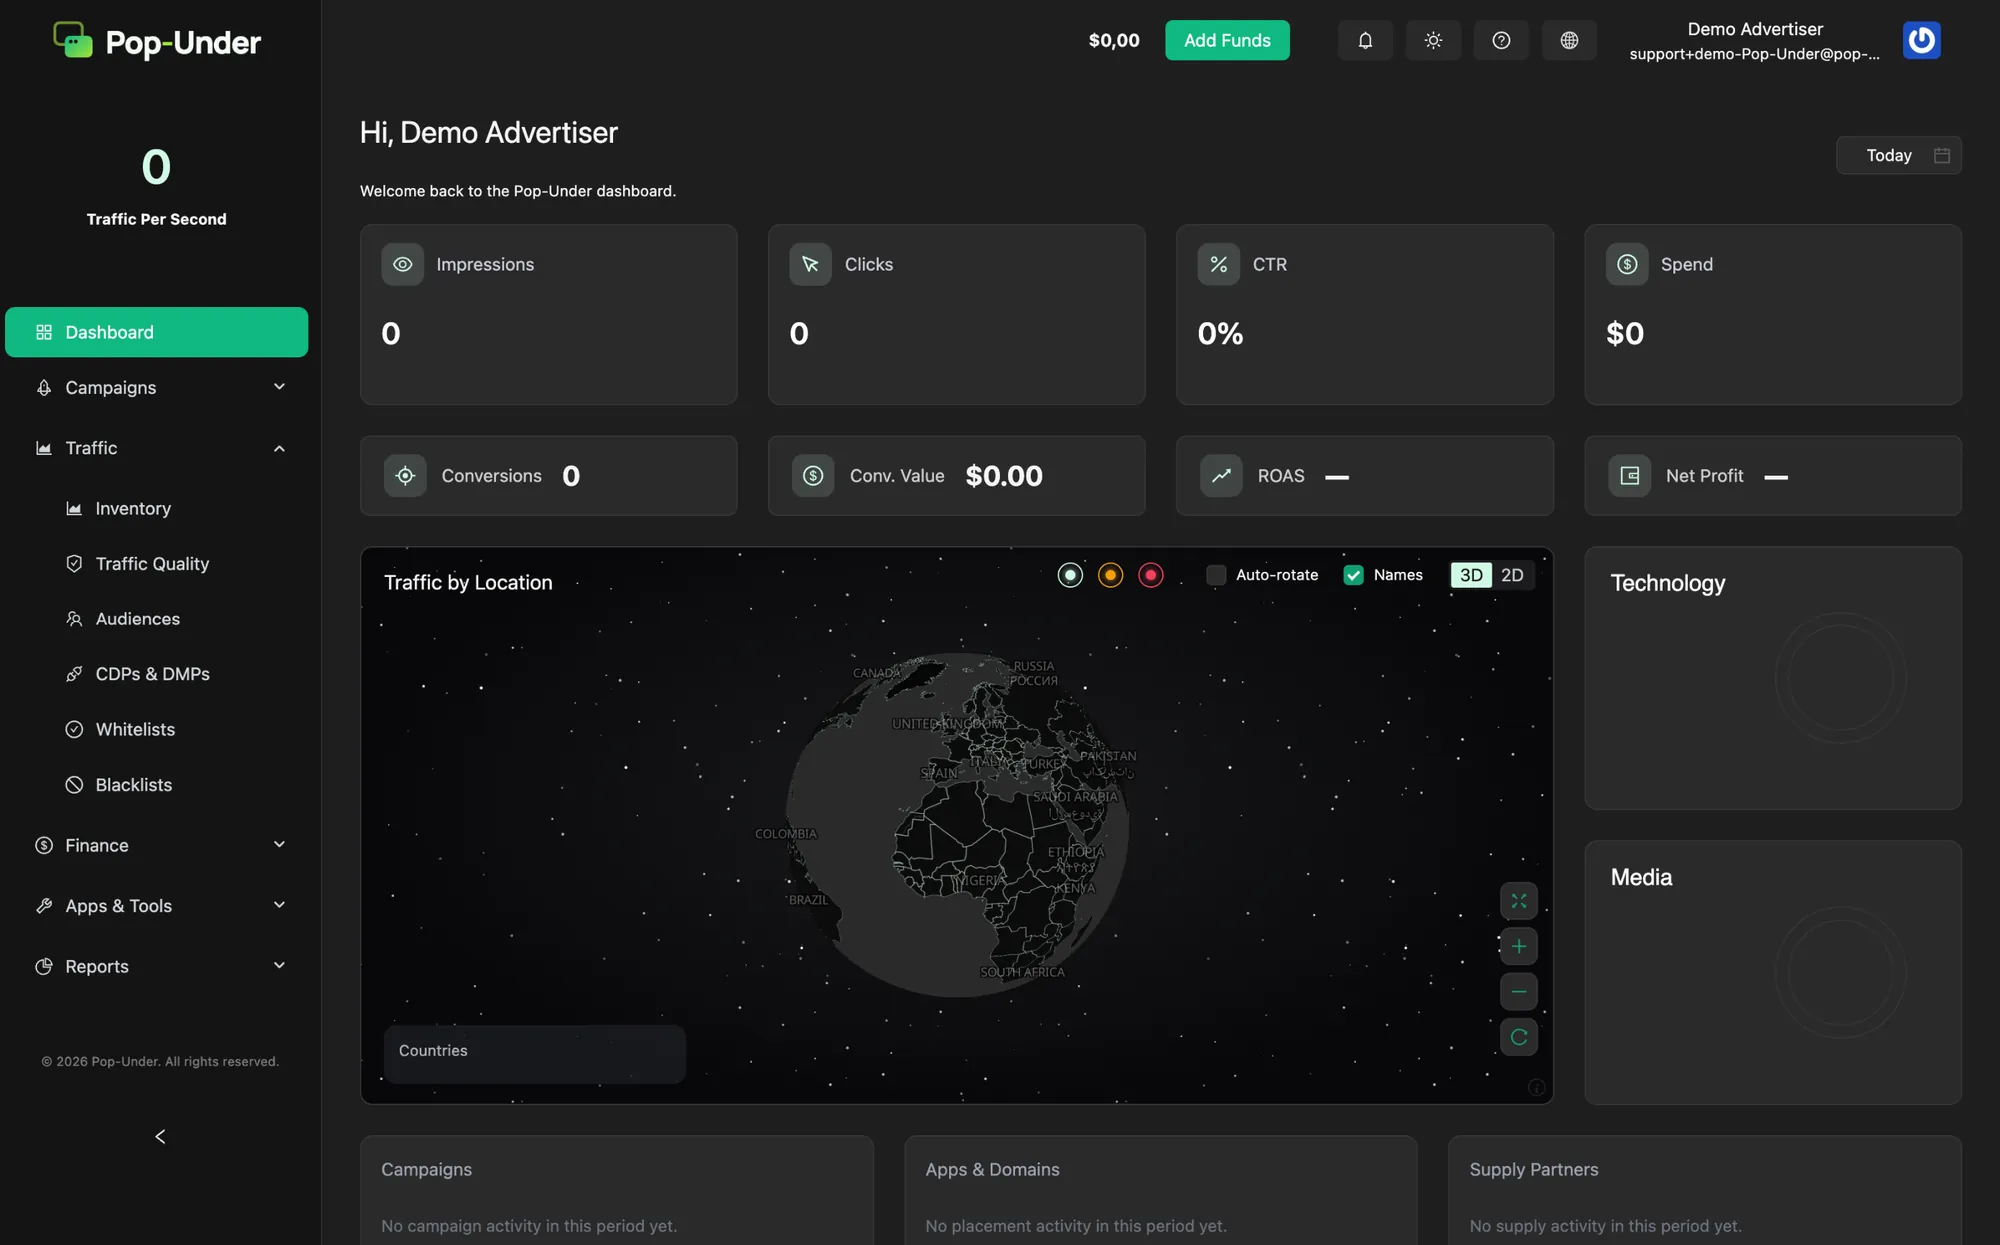Click the Clicks cursor icon
Image resolution: width=2000 pixels, height=1245 pixels.
pos(810,264)
